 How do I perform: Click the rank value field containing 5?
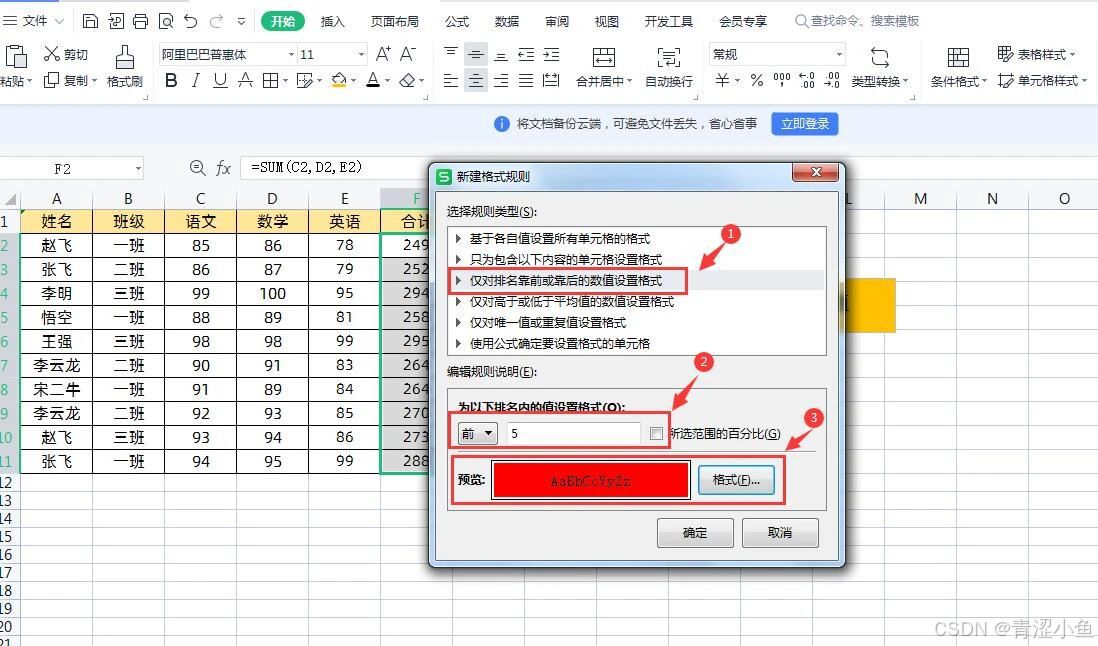tap(573, 434)
